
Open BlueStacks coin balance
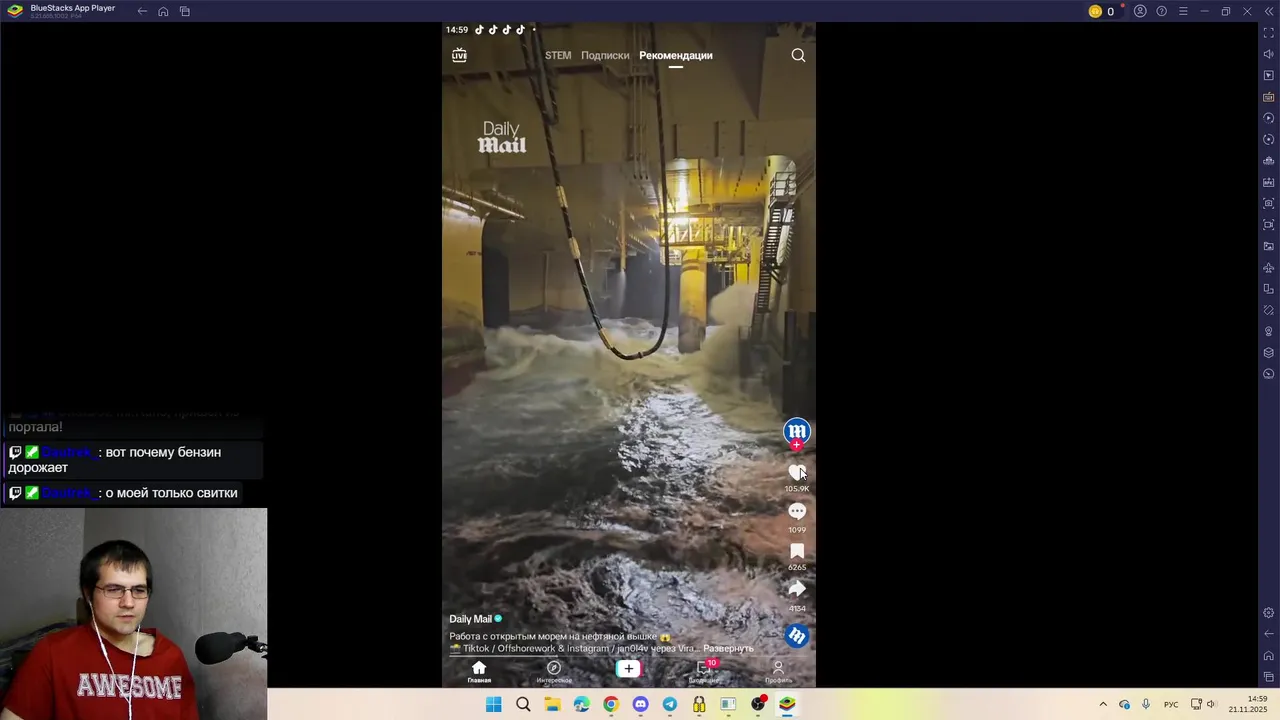point(1101,11)
